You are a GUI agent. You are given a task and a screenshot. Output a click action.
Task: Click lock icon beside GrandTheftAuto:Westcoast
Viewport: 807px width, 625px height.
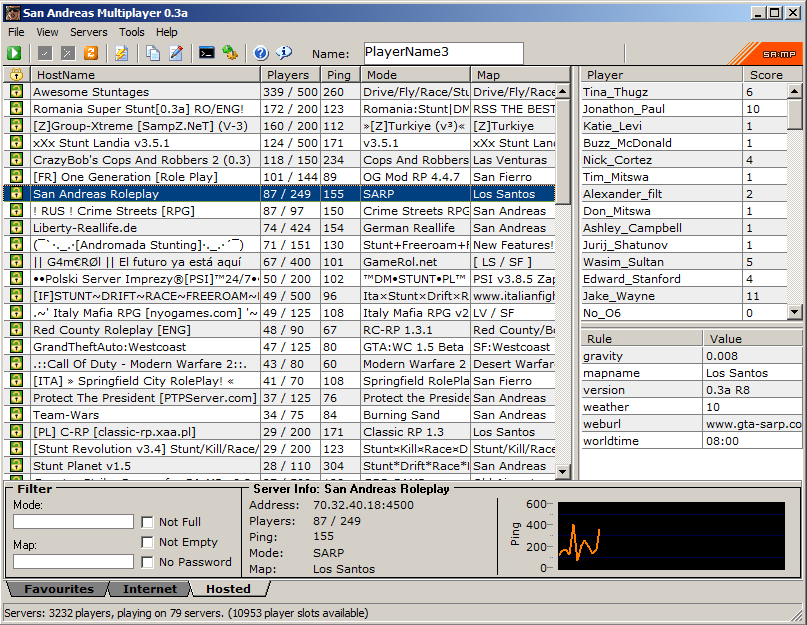coord(16,346)
